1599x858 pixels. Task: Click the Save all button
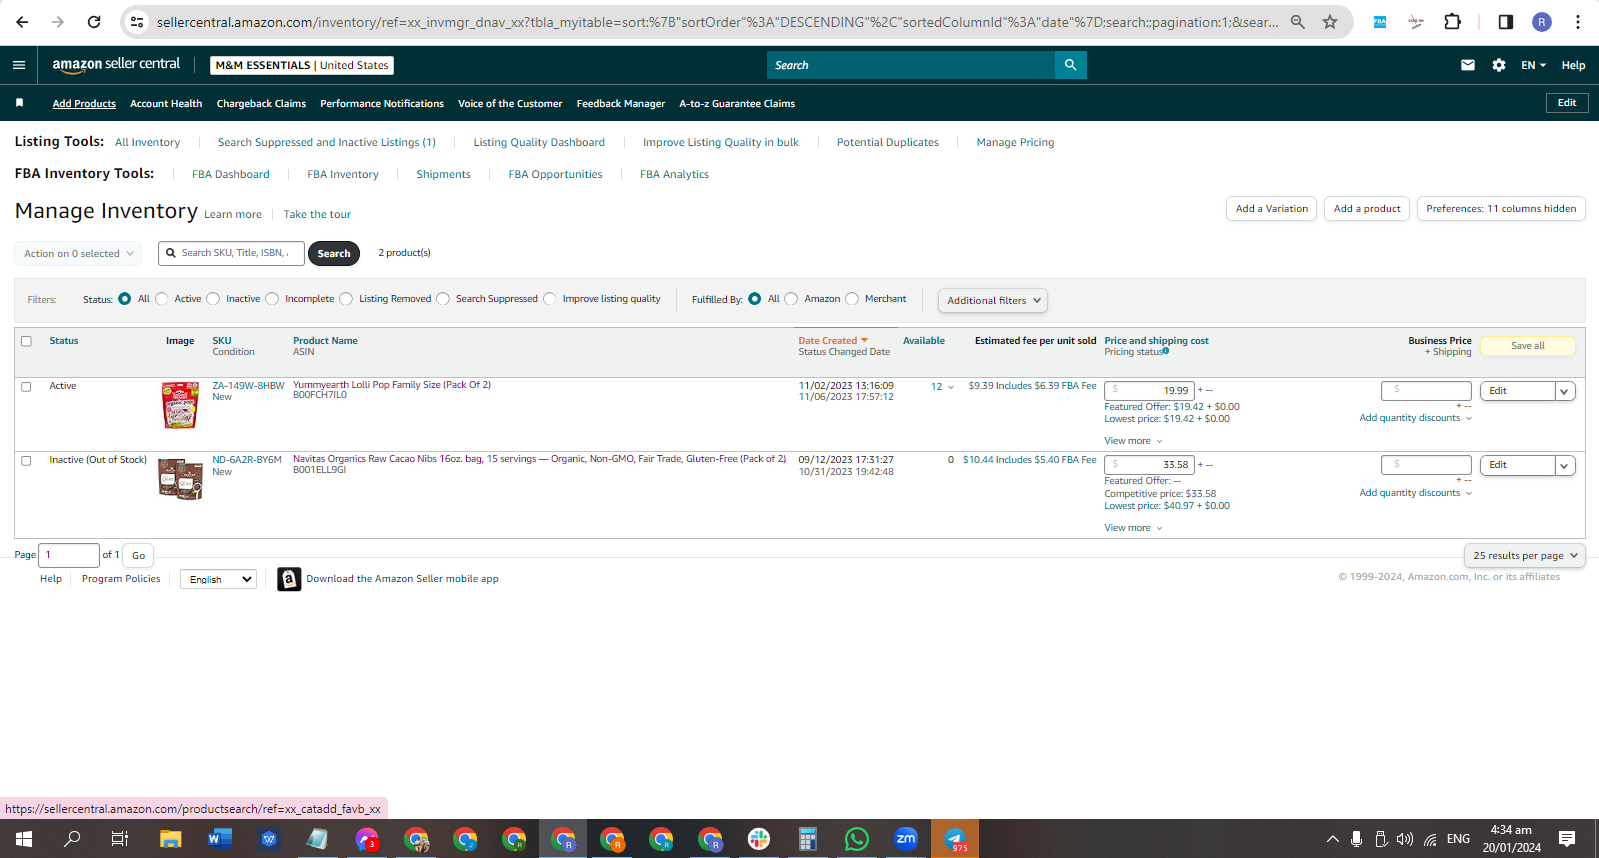[1527, 346]
